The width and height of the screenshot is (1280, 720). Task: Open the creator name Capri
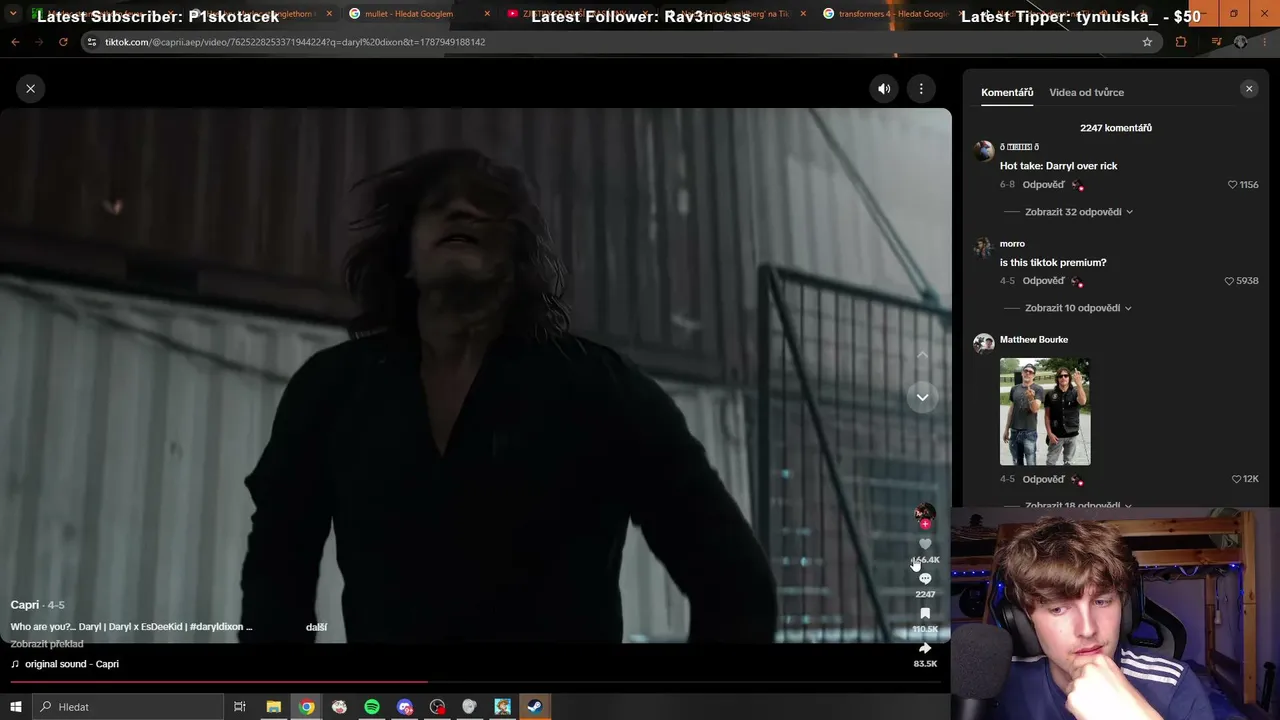click(x=25, y=605)
